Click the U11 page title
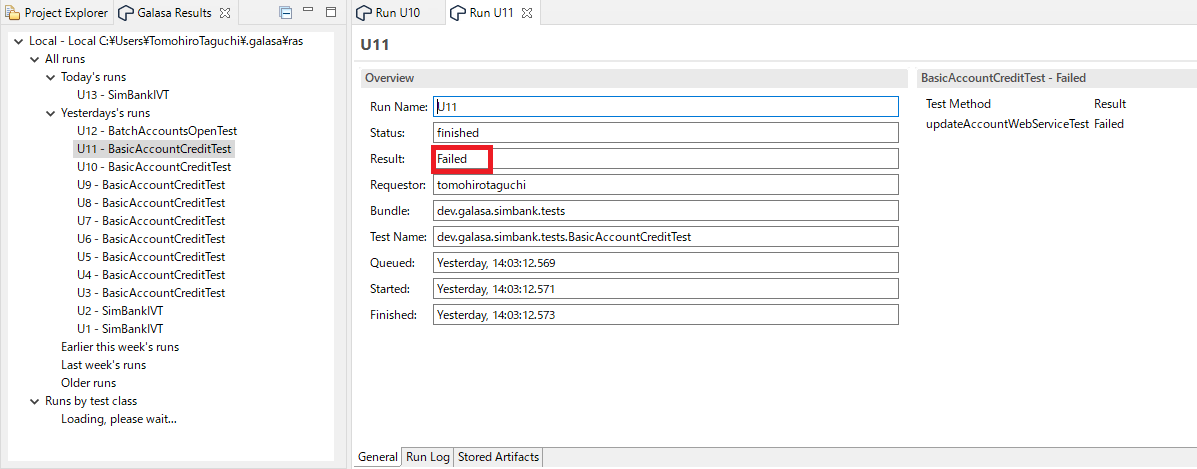Viewport: 1197px width, 469px height. point(375,45)
